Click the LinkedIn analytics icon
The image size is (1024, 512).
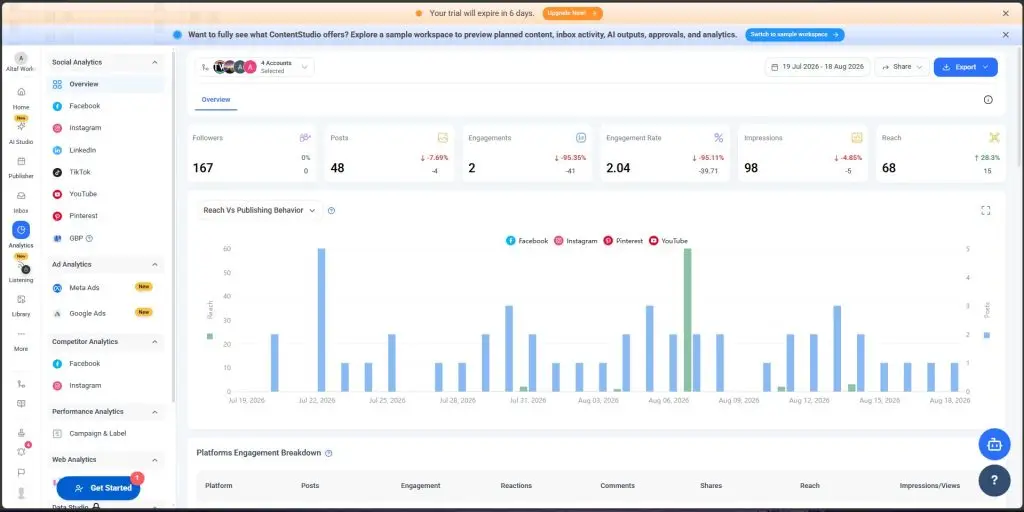57,150
